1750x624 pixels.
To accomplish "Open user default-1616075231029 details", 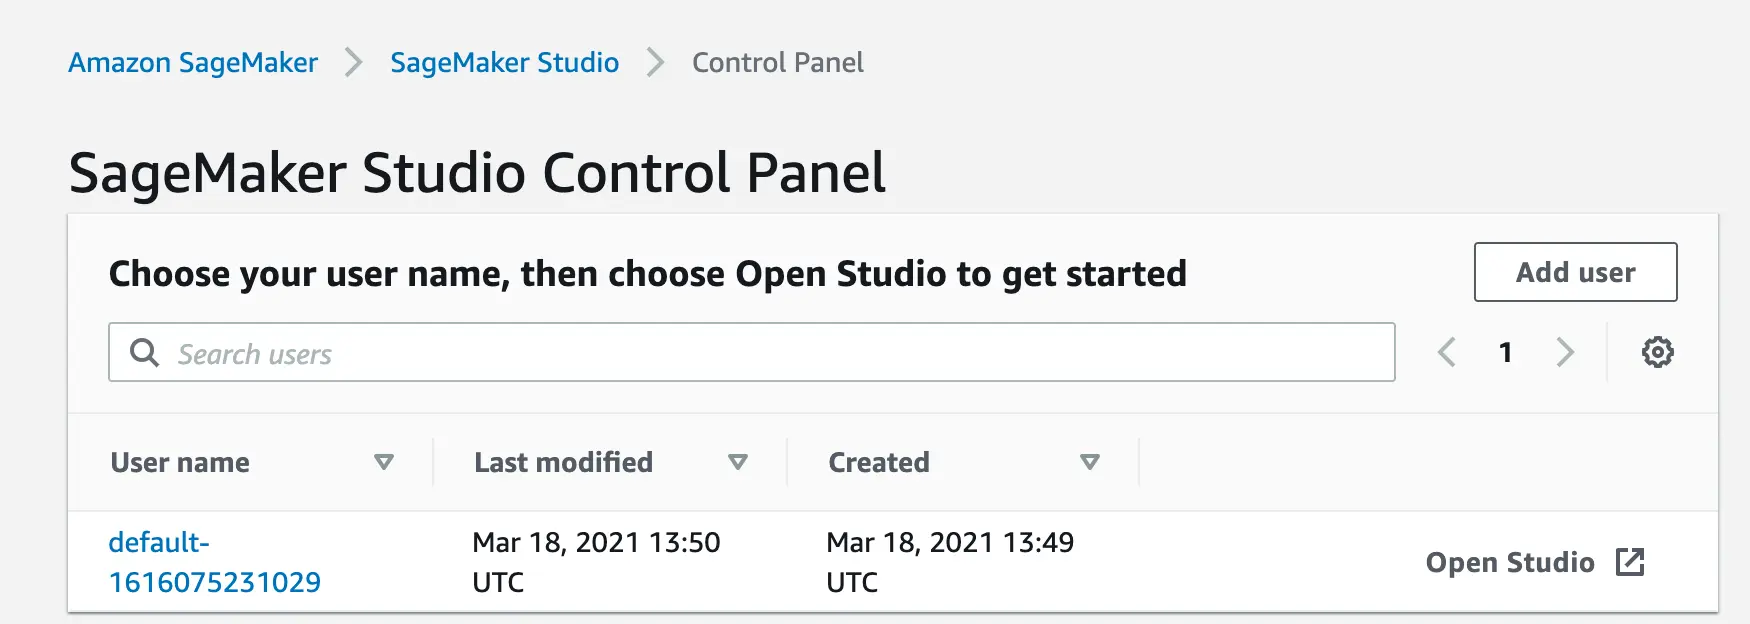I will tap(214, 562).
